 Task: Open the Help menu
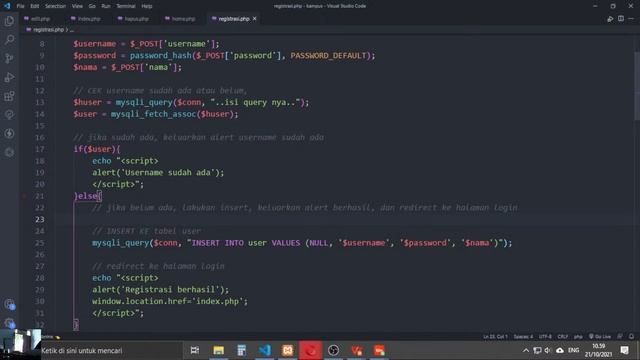tap(147, 6)
